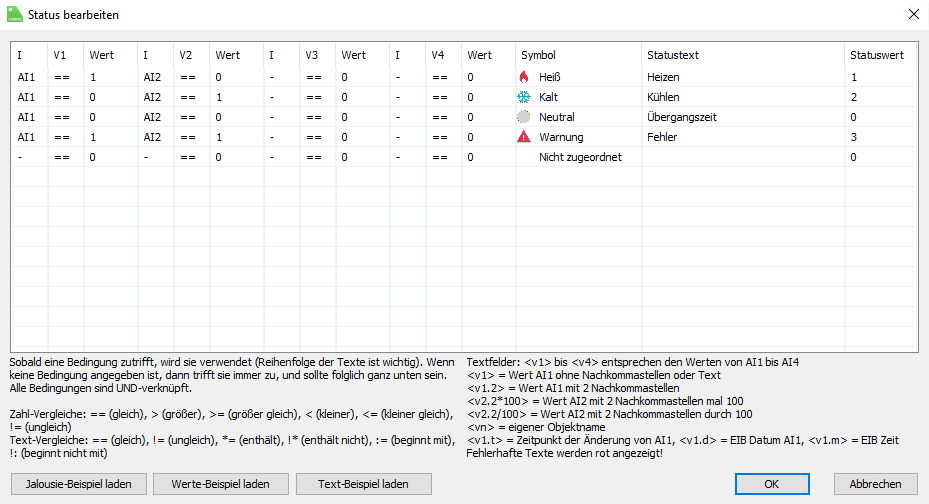Cancel with the Abbrechen button
Screen dimensions: 929x504
click(x=875, y=484)
